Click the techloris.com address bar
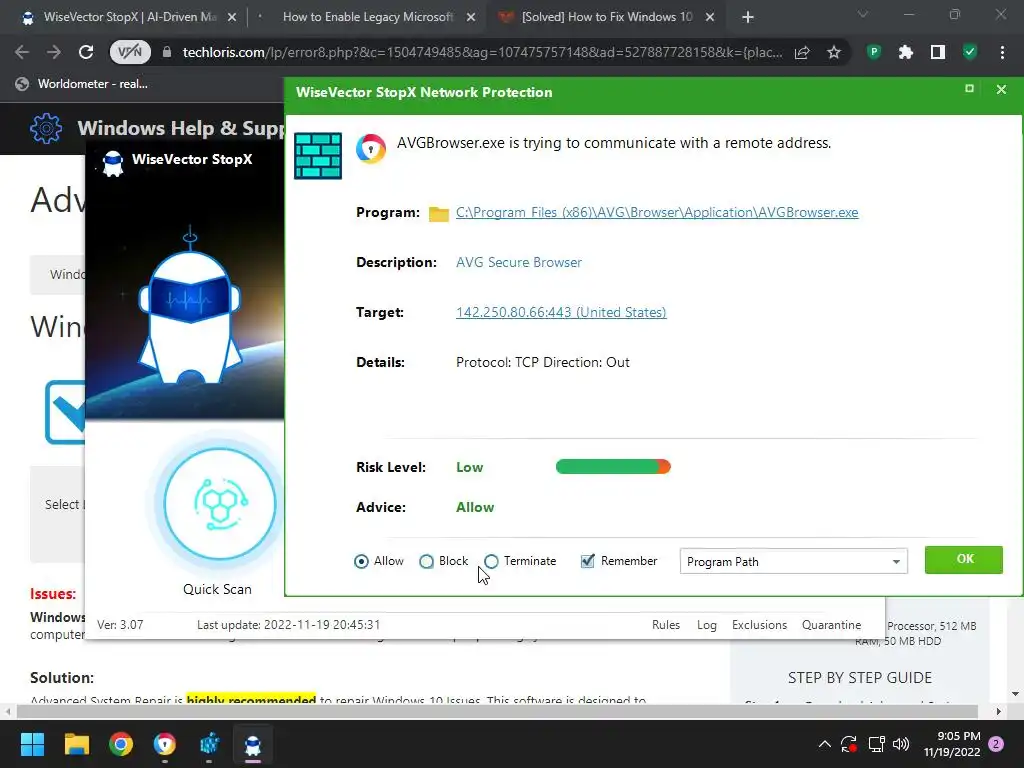Image resolution: width=1024 pixels, height=768 pixels. [x=482, y=52]
